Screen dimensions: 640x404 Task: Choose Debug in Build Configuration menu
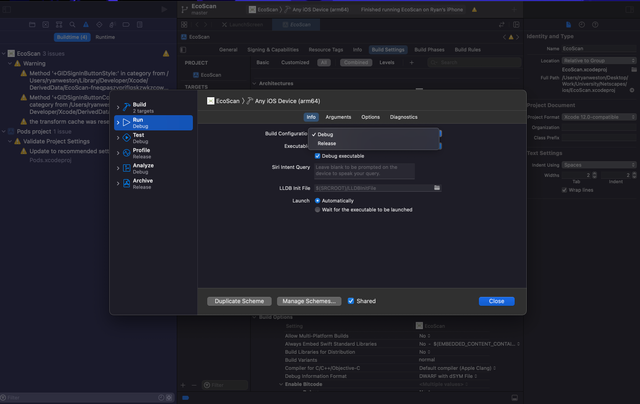point(374,134)
